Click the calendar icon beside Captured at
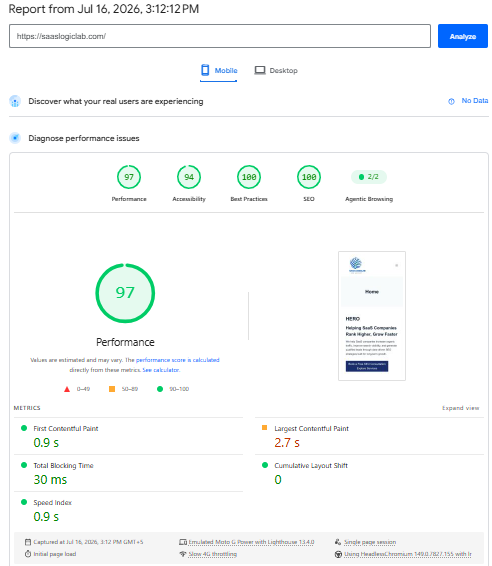Image resolution: width=492 pixels, height=566 pixels. click(28, 542)
